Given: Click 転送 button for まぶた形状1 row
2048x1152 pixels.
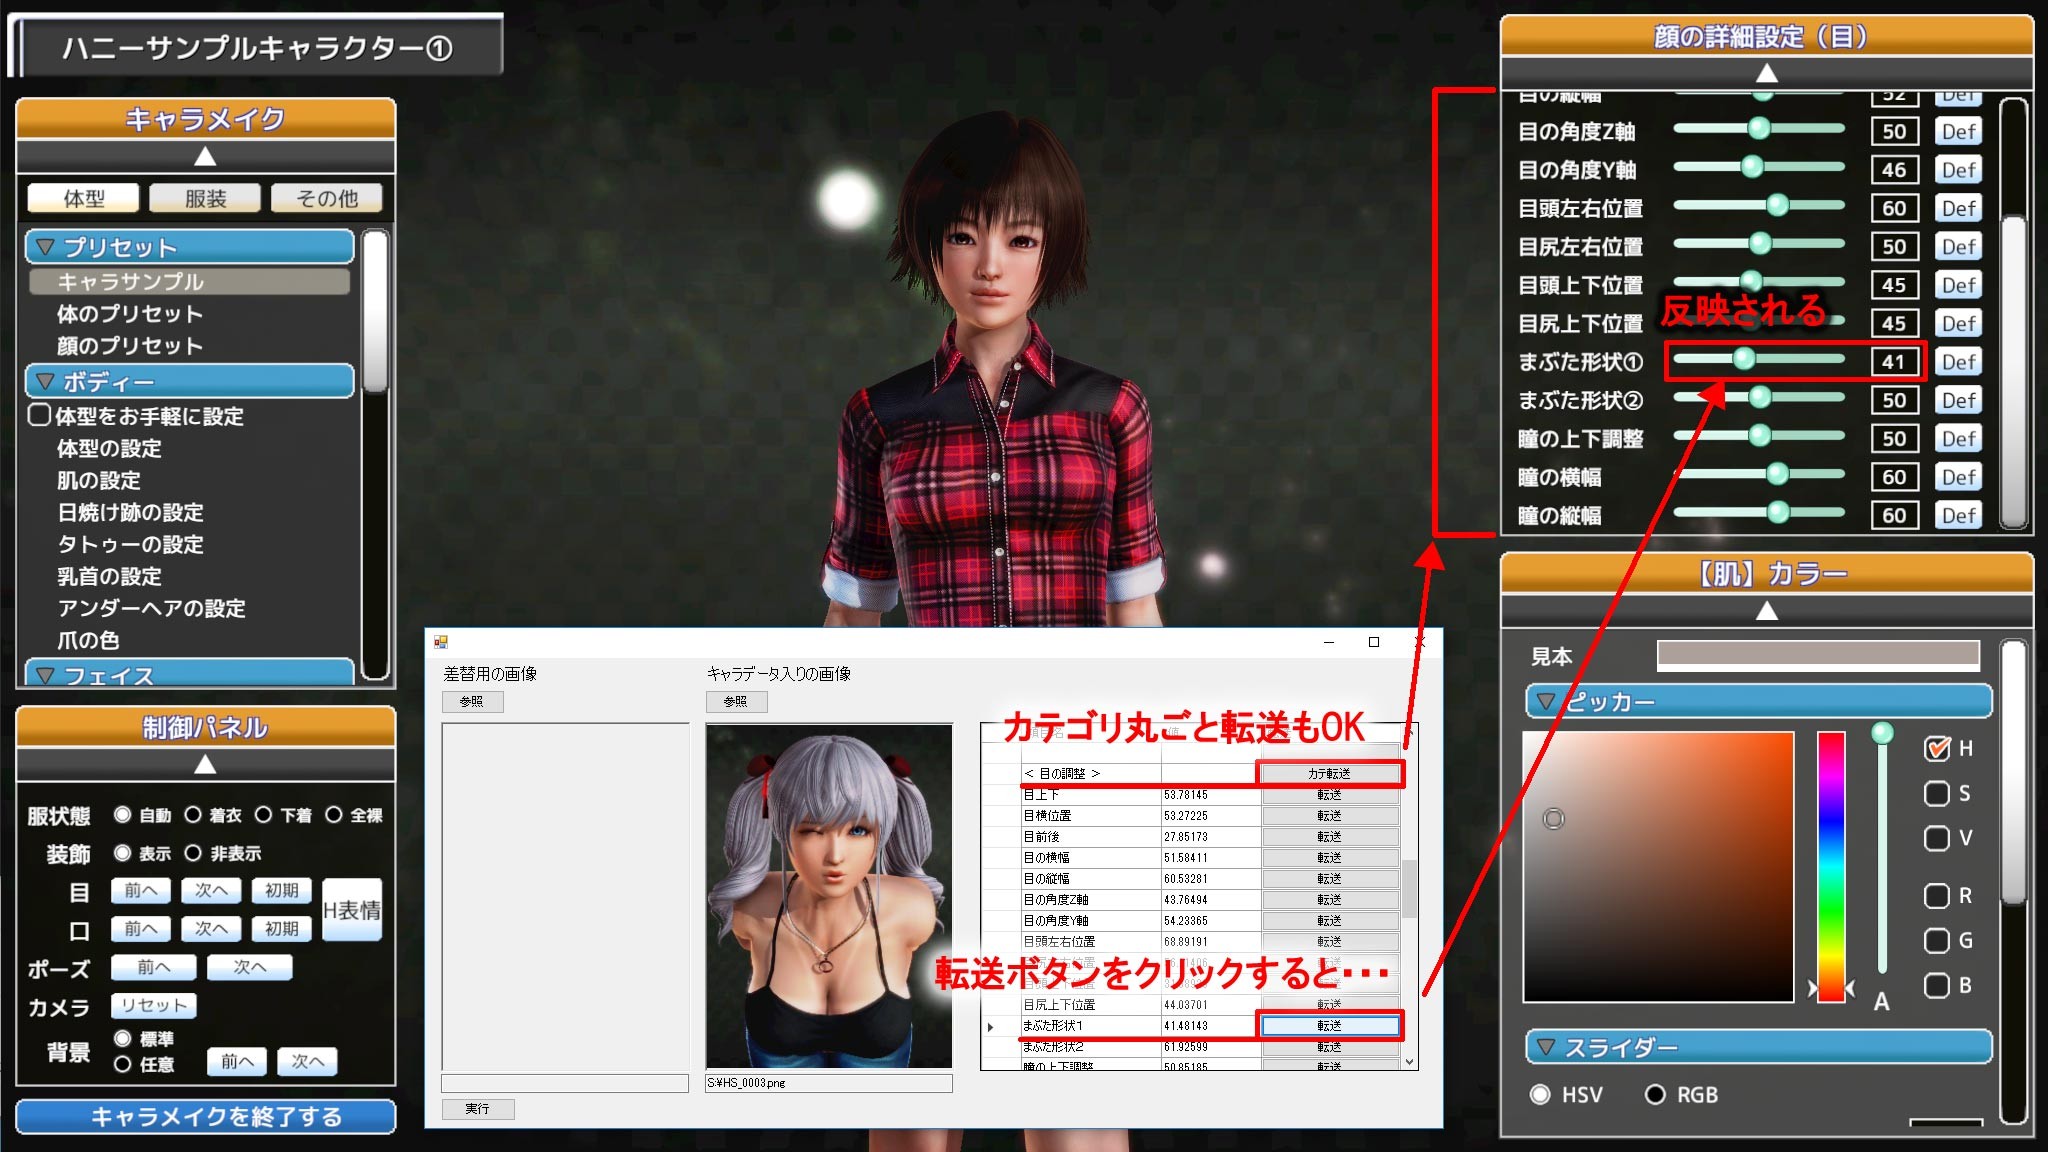Looking at the screenshot, I should click(1329, 1026).
